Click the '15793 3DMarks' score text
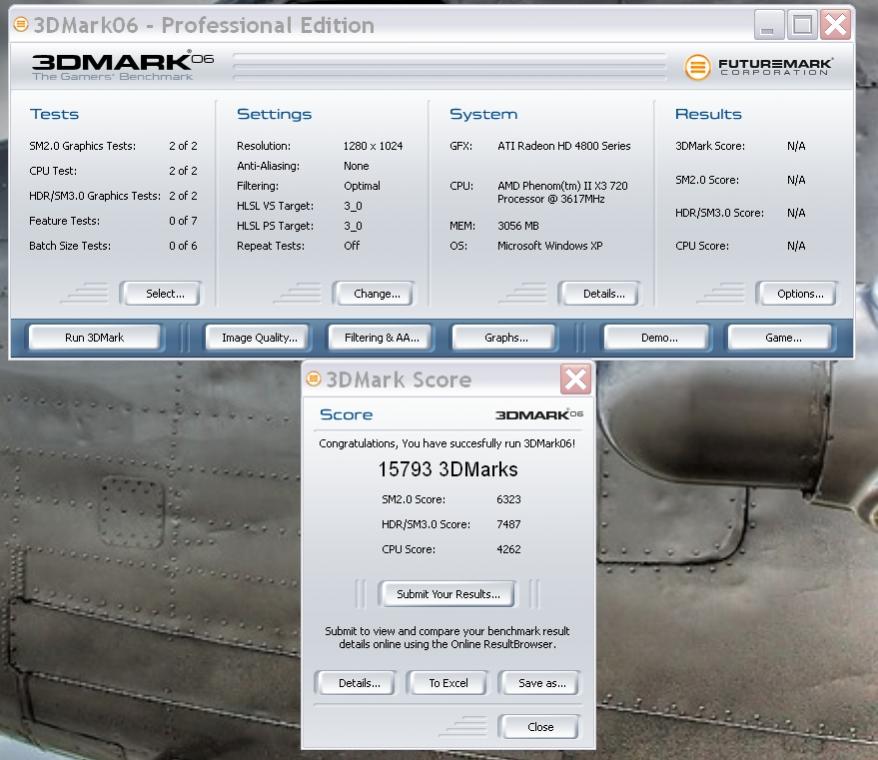This screenshot has height=760, width=878. (448, 469)
